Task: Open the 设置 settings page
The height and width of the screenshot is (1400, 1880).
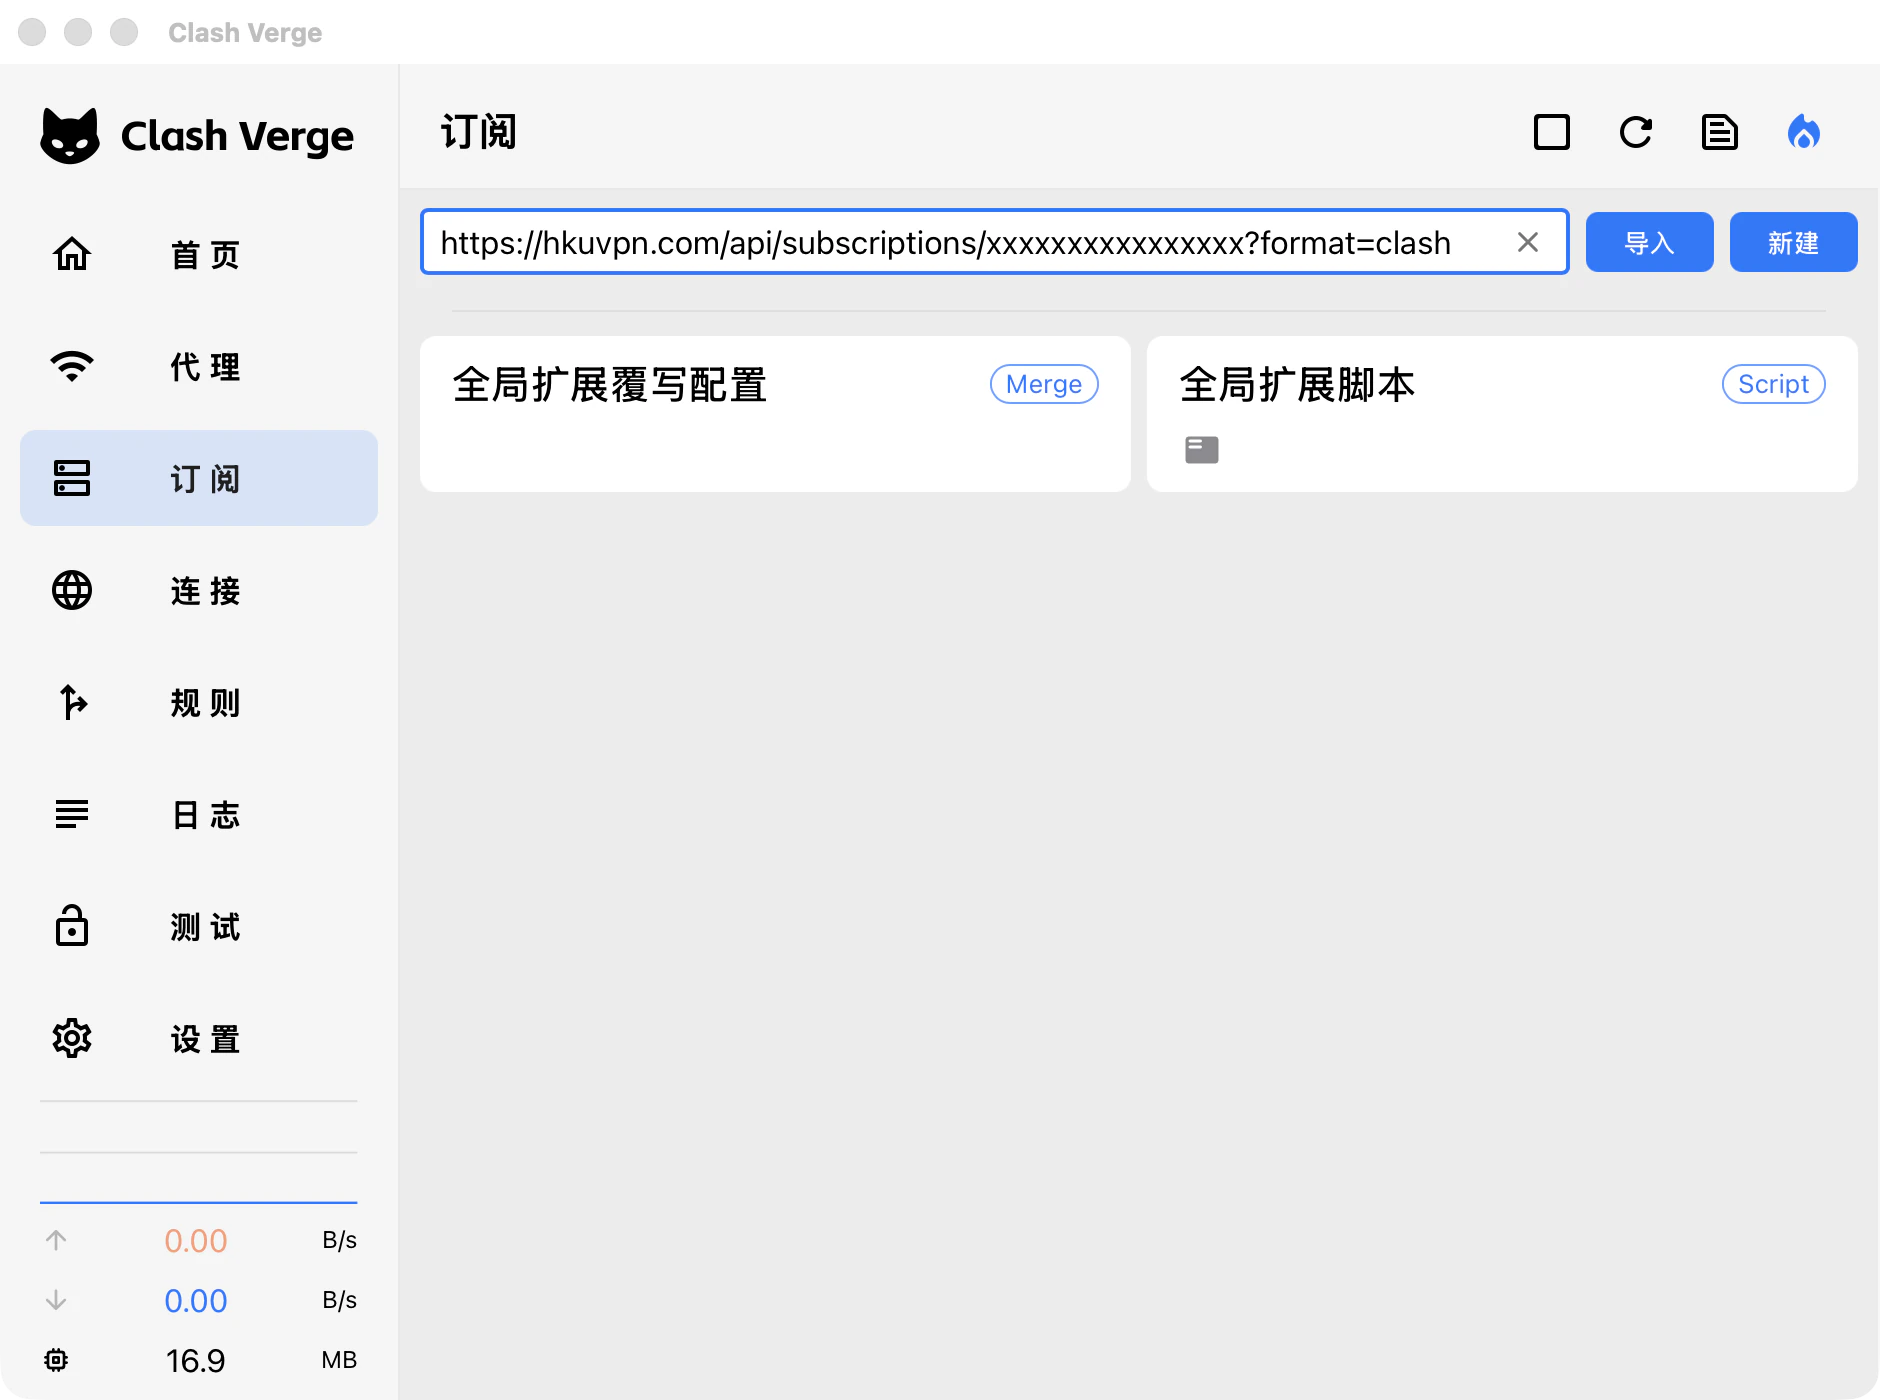Action: coord(199,1038)
